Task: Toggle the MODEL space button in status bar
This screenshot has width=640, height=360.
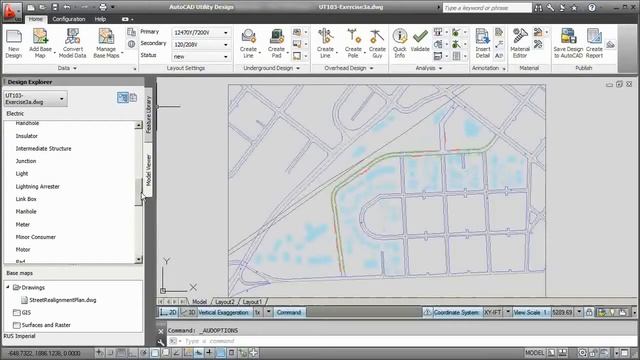Action: 535,353
